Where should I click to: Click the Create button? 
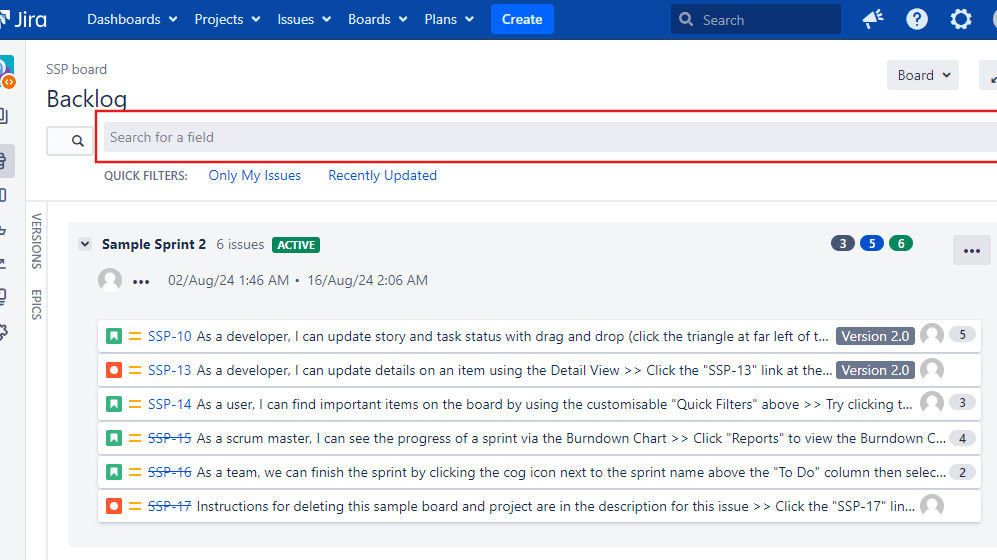(522, 19)
